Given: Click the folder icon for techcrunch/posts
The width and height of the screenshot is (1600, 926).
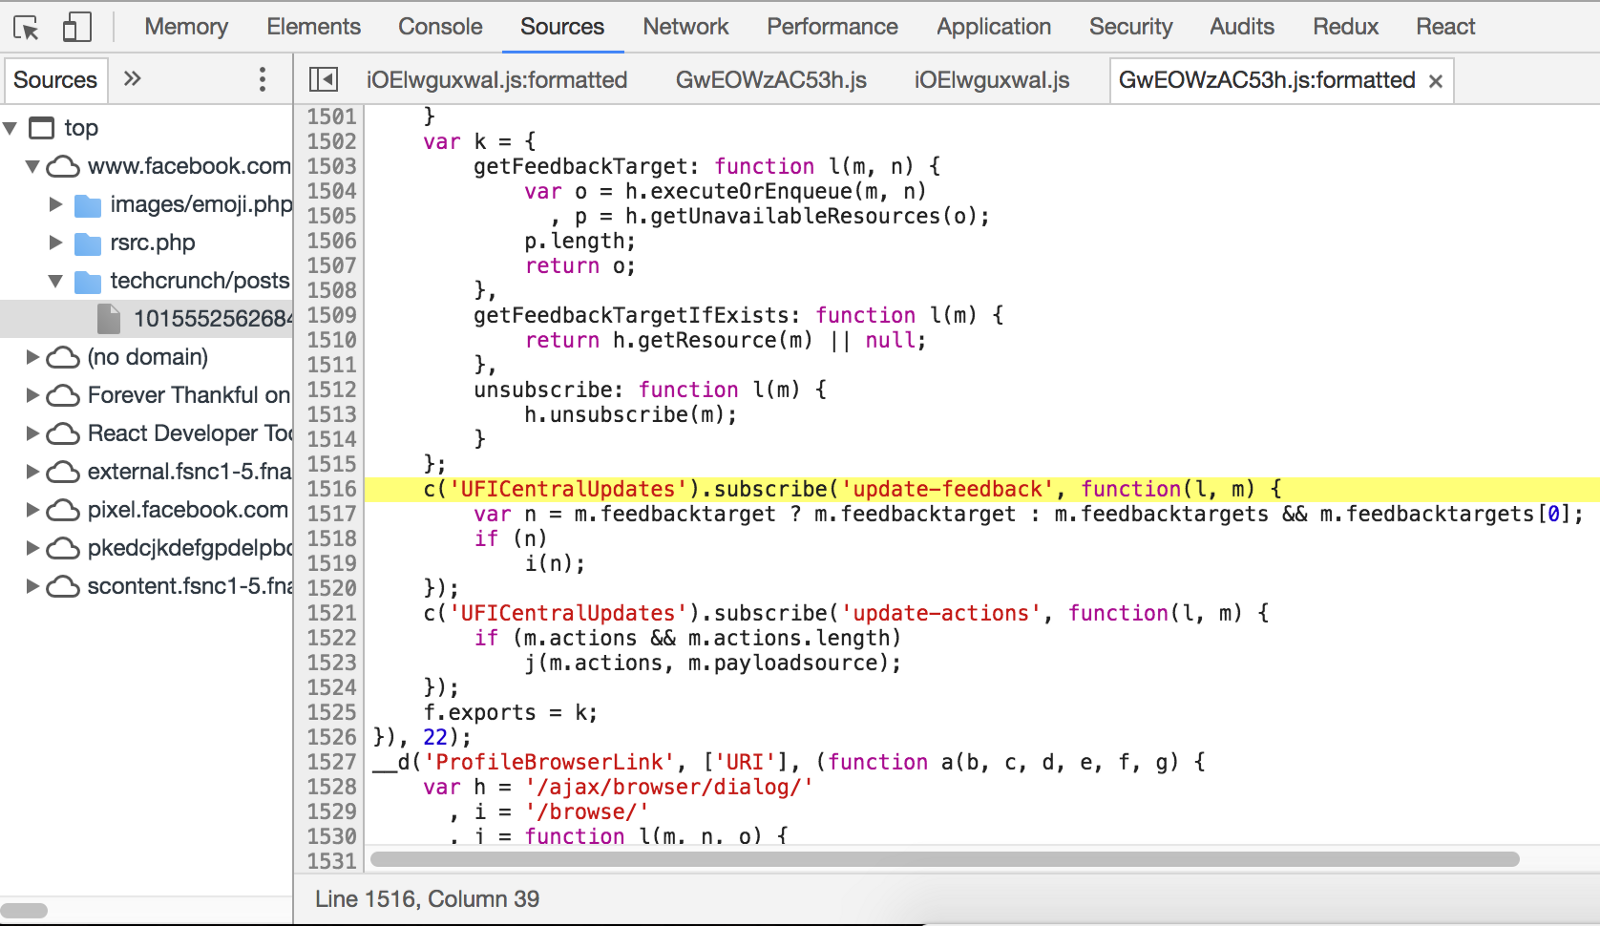Looking at the screenshot, I should pos(87,281).
